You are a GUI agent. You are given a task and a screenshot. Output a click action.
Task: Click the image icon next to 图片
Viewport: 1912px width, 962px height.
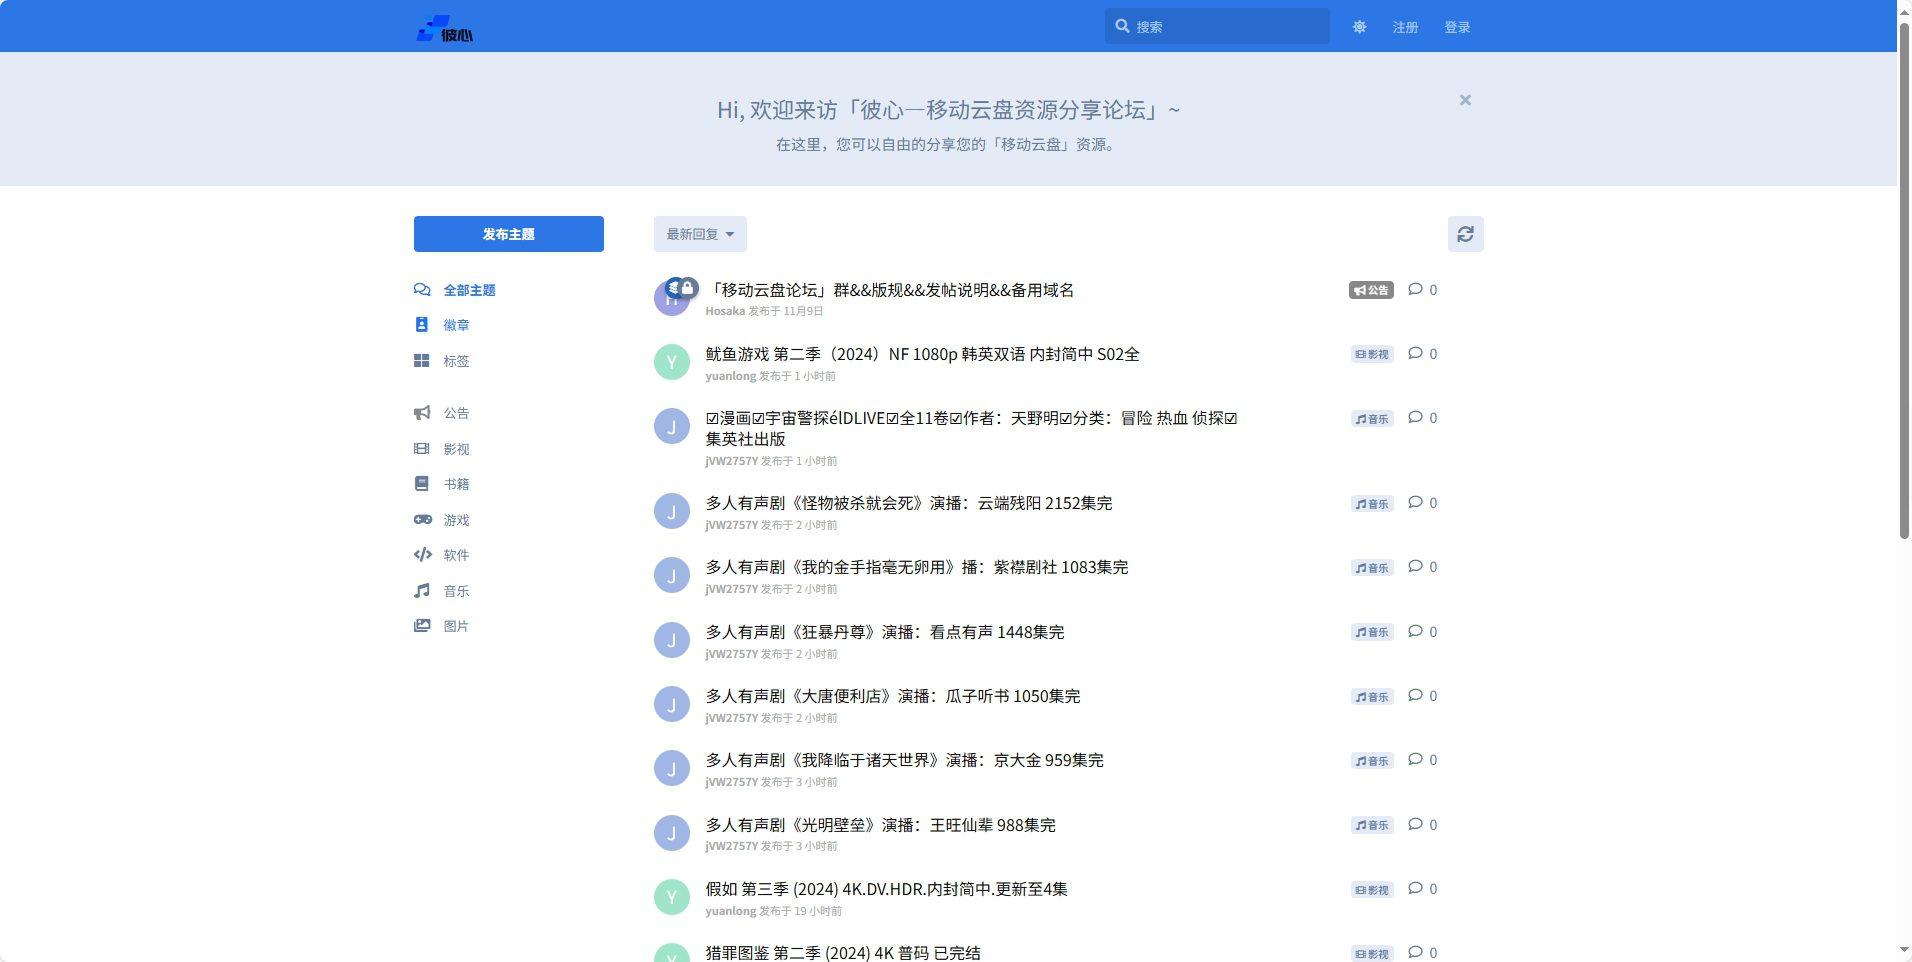coord(423,626)
